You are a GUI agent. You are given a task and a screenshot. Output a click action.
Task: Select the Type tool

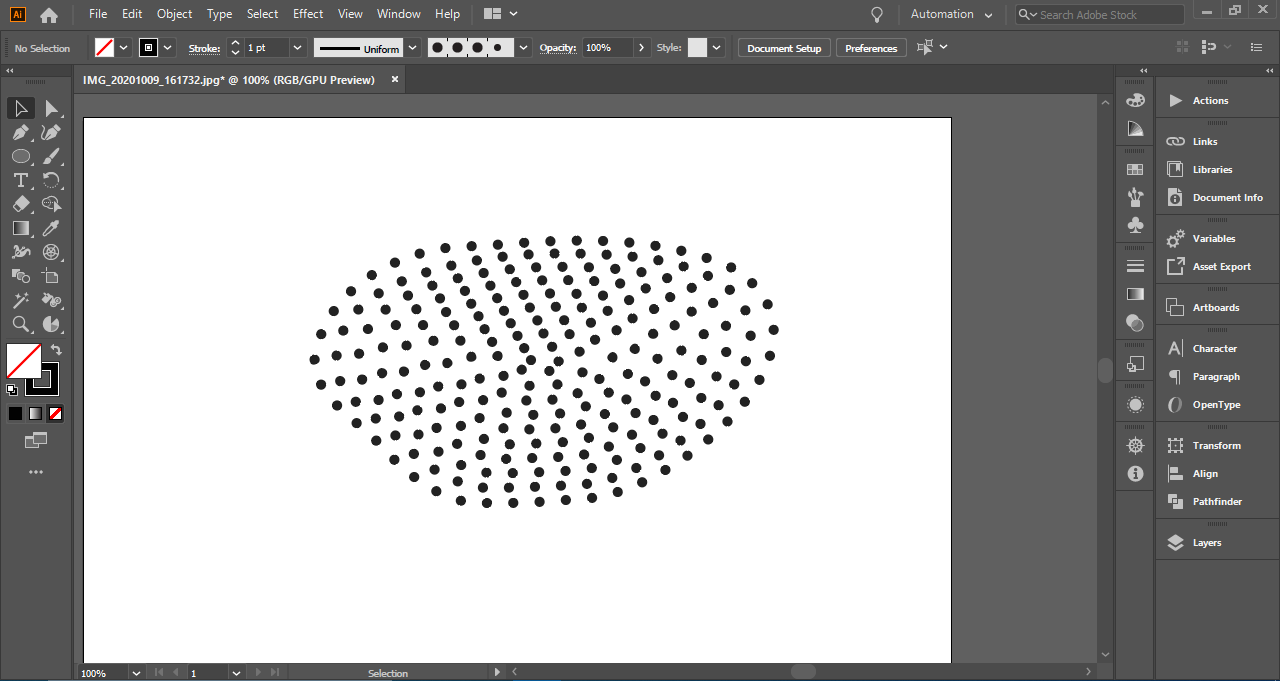(x=21, y=180)
